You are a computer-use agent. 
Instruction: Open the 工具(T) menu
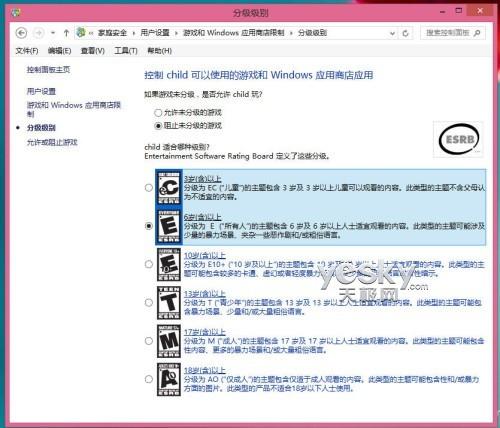click(126, 51)
